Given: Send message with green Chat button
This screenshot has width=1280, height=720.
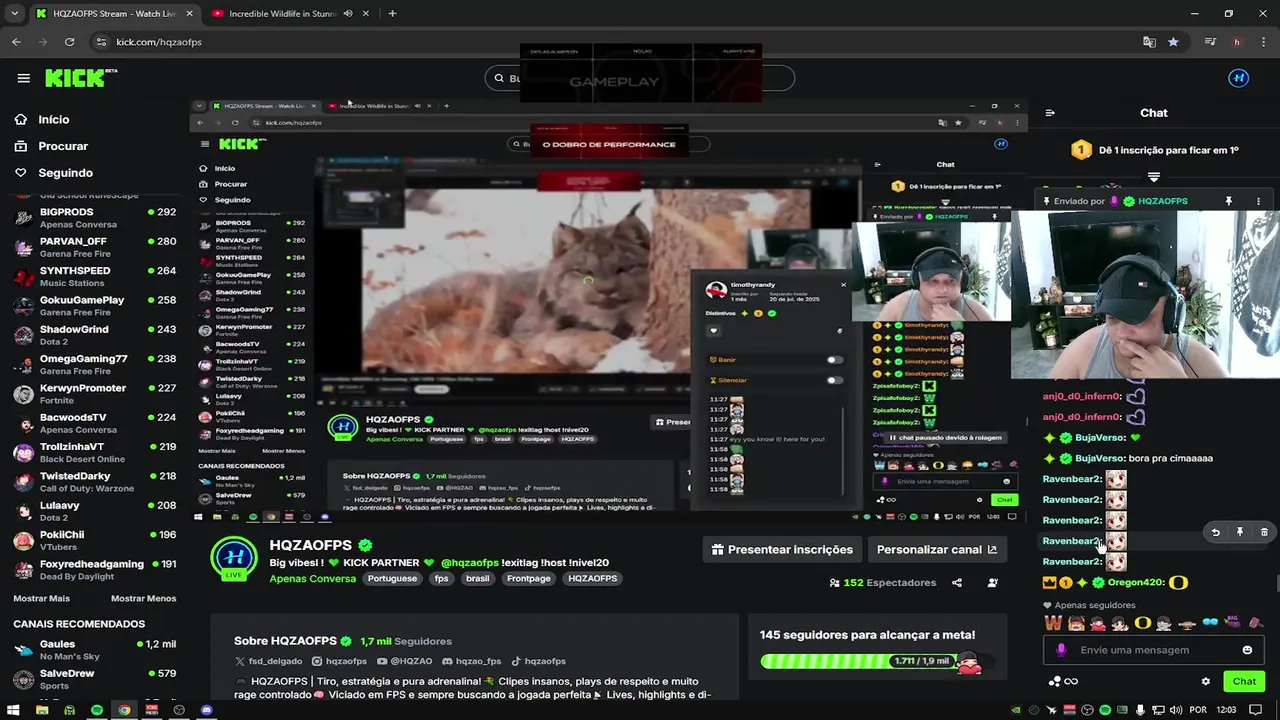Looking at the screenshot, I should tap(1244, 681).
